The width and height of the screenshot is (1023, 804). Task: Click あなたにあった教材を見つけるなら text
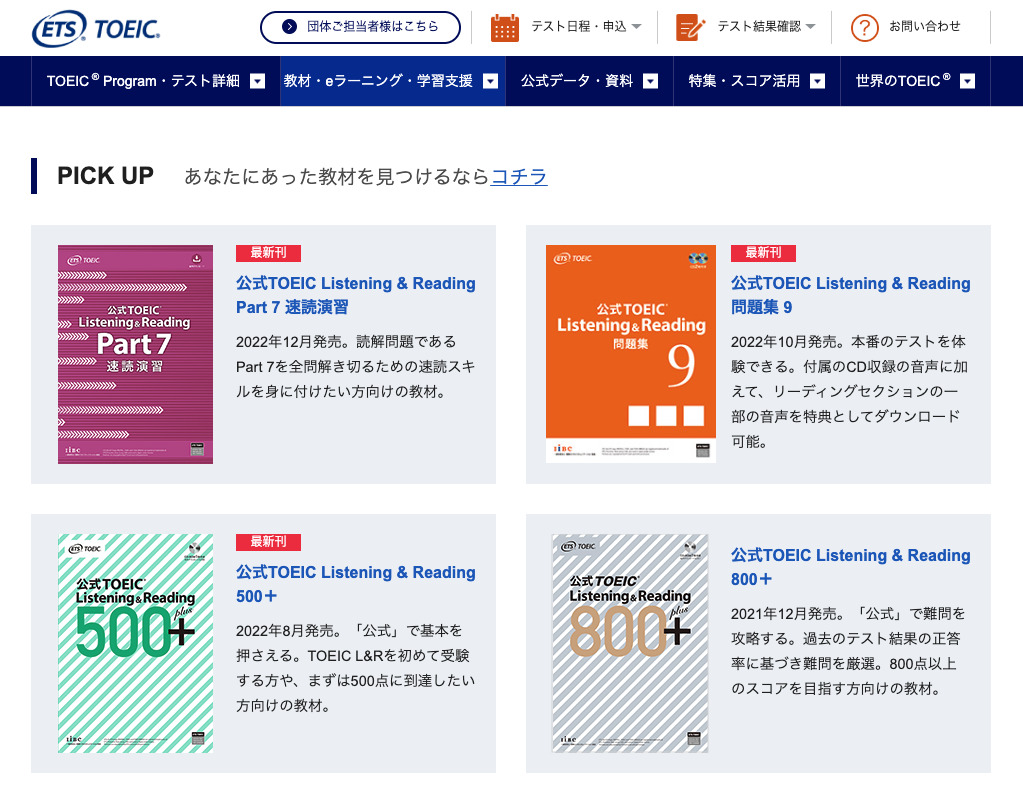click(x=336, y=176)
